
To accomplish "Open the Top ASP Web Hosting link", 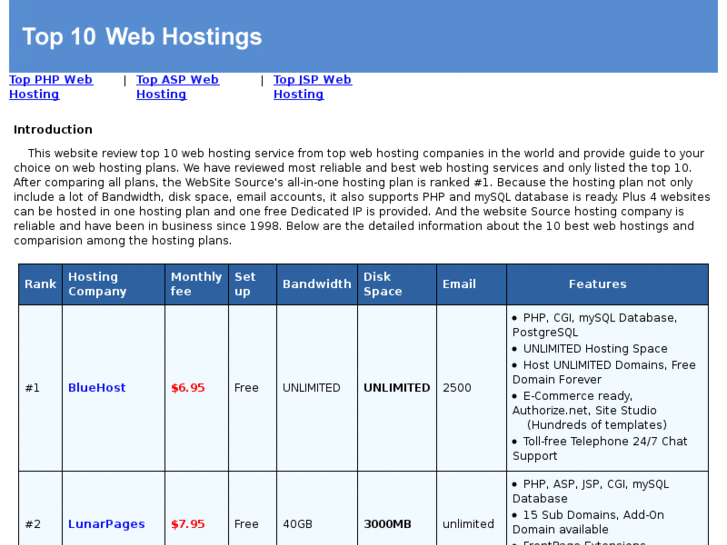I will pyautogui.click(x=178, y=87).
